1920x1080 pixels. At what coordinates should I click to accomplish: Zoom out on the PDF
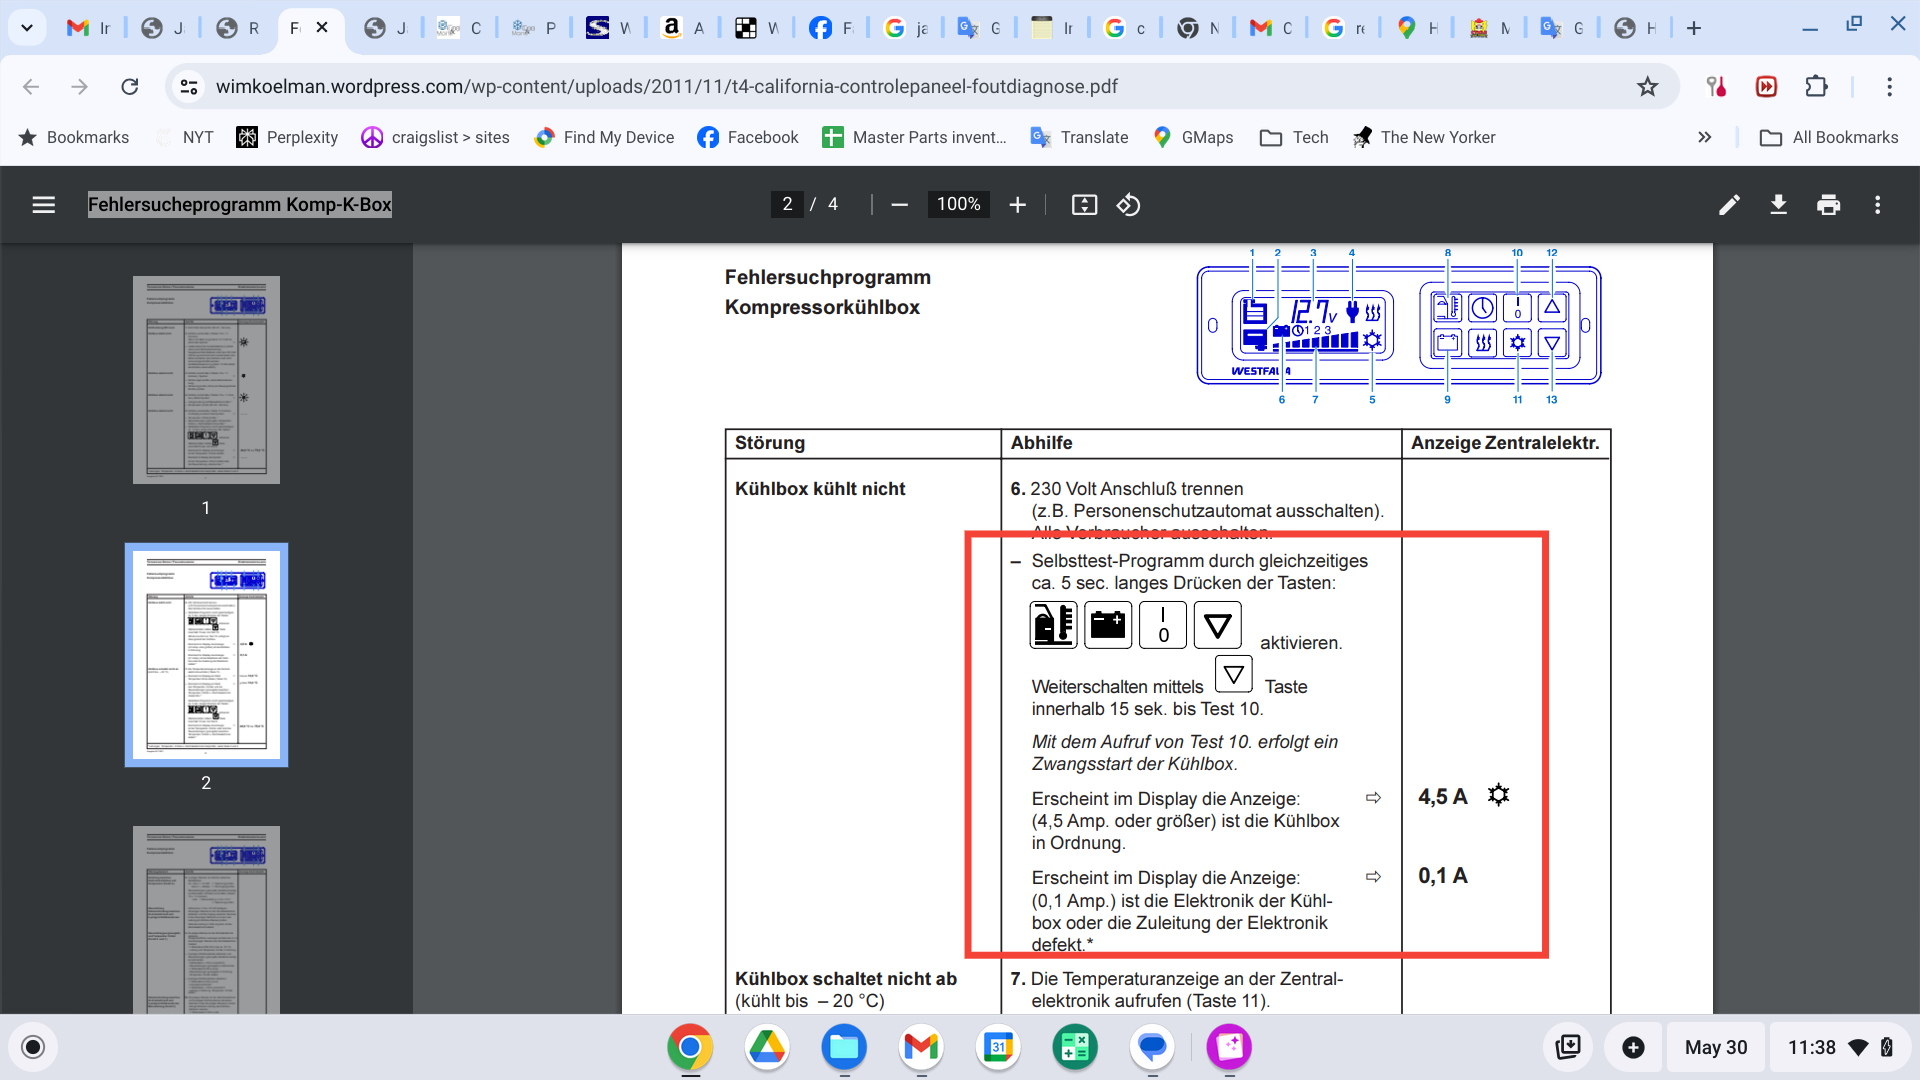(x=899, y=204)
